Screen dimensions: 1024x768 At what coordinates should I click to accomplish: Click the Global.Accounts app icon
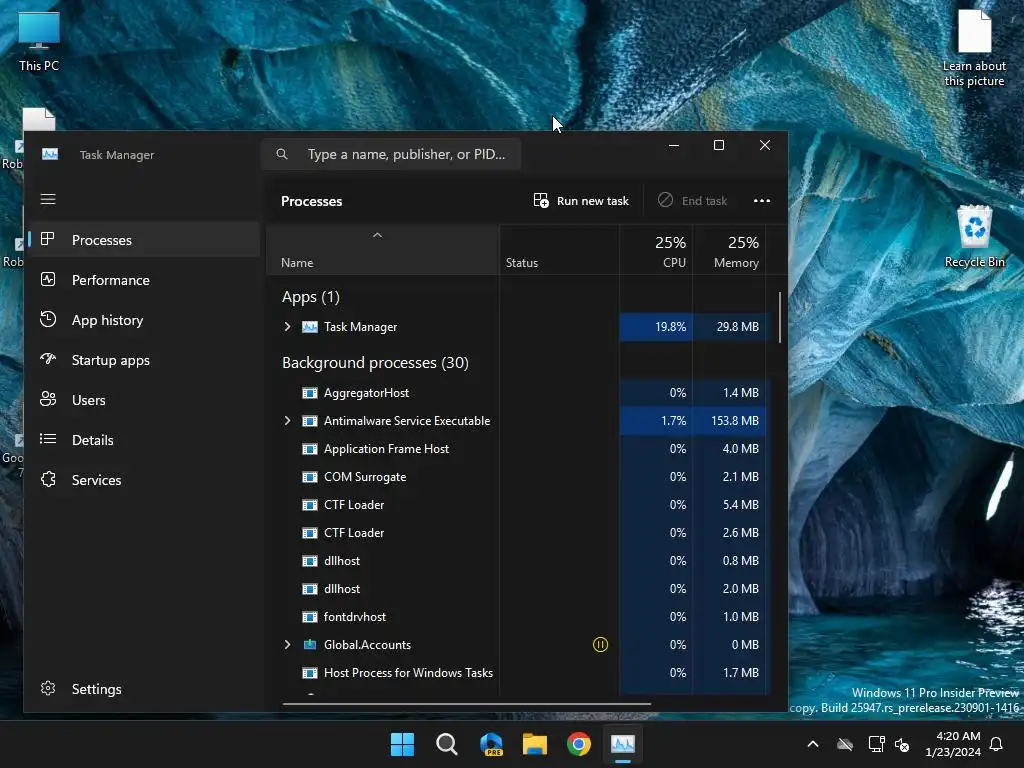tap(310, 645)
